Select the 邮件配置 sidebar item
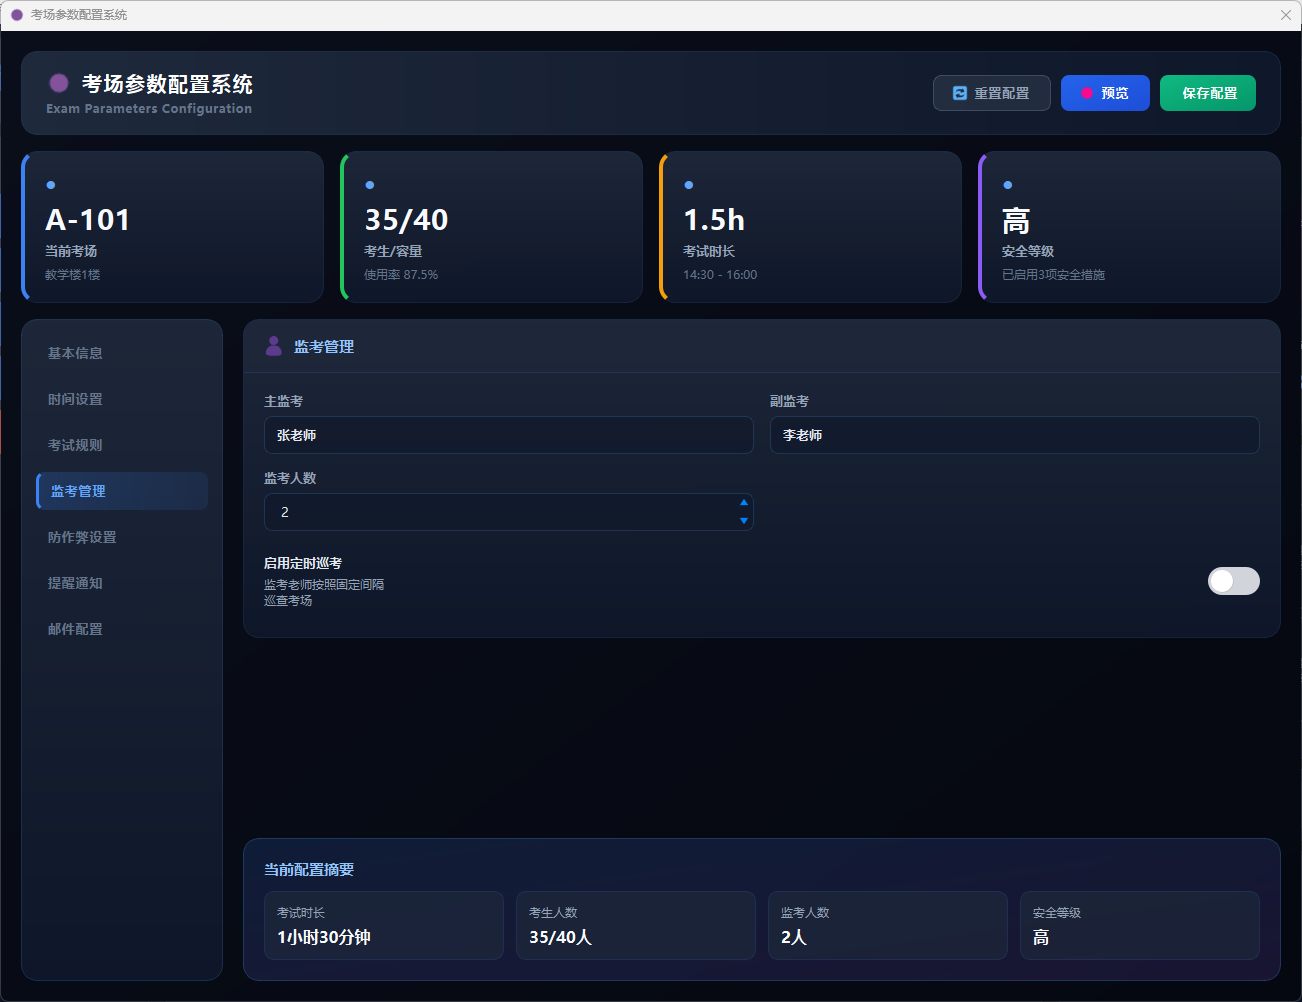Viewport: 1302px width, 1002px height. (76, 629)
